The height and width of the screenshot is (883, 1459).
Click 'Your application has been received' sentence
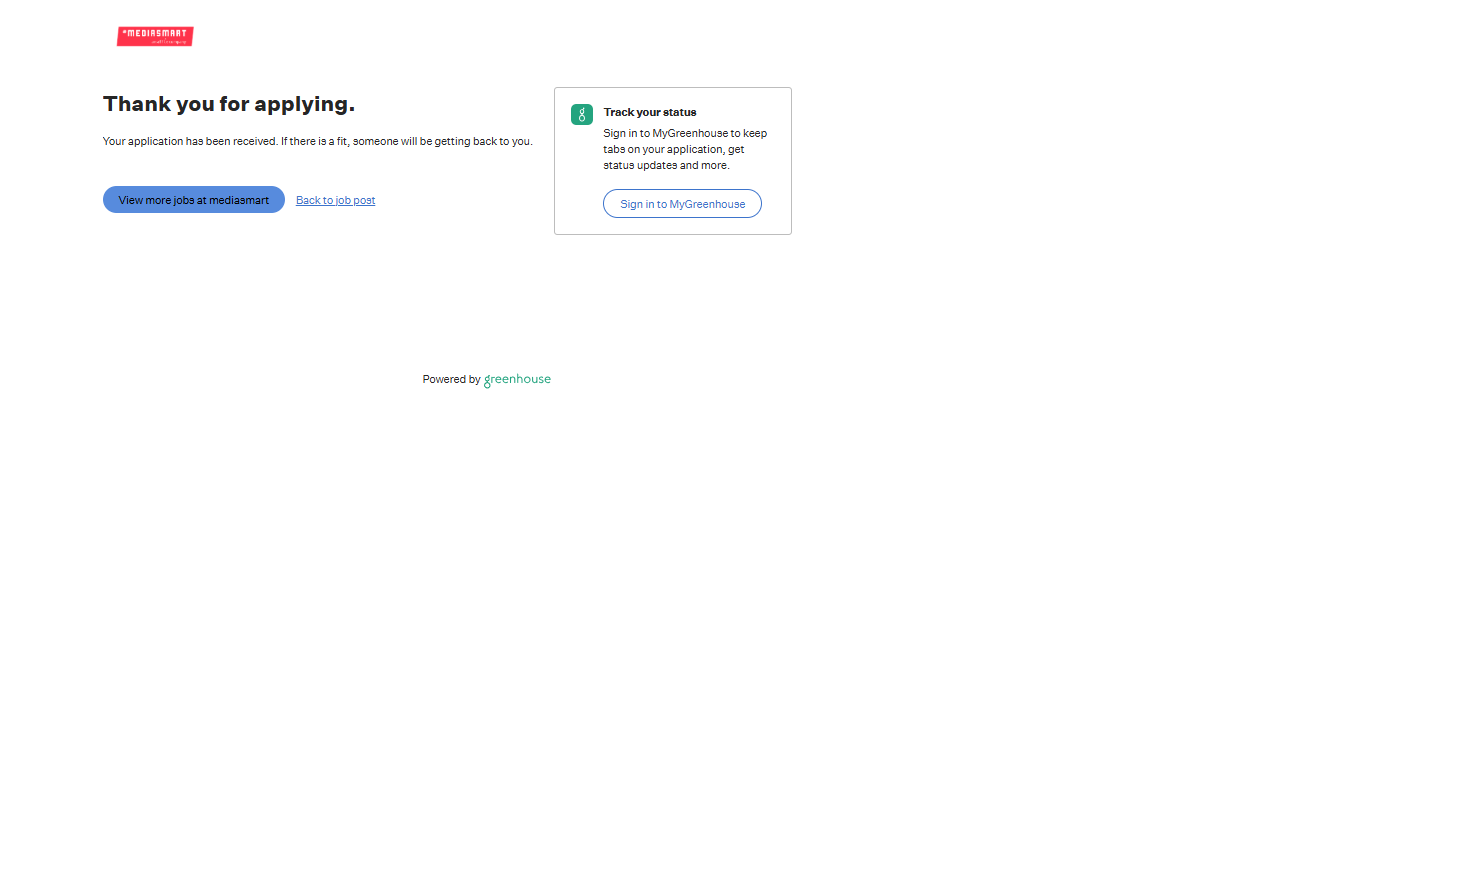[x=190, y=142]
